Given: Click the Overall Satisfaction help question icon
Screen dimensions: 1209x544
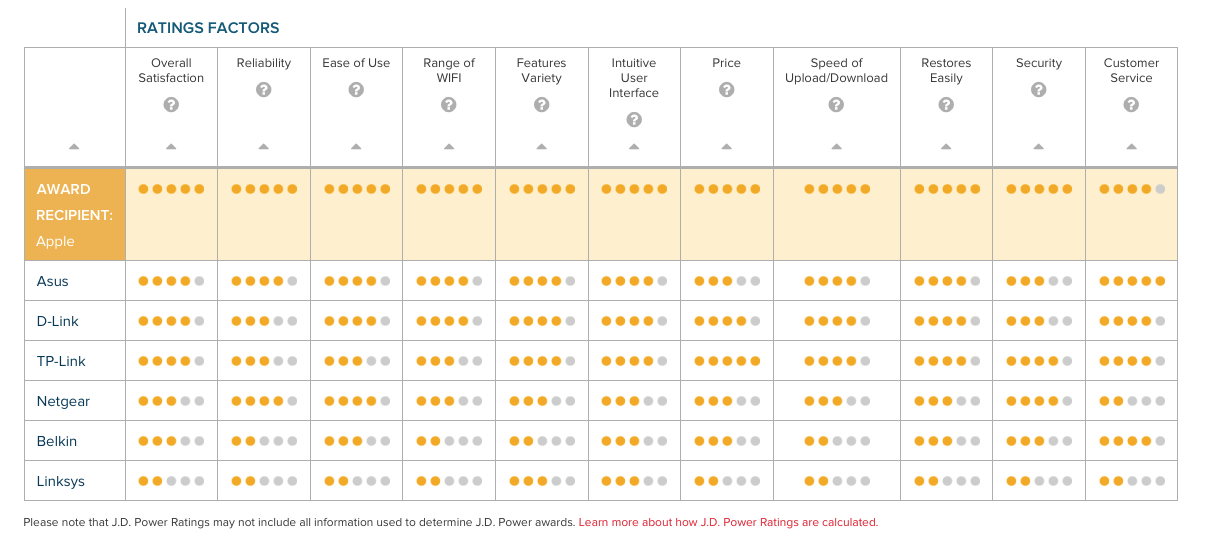Looking at the screenshot, I should 171,105.
